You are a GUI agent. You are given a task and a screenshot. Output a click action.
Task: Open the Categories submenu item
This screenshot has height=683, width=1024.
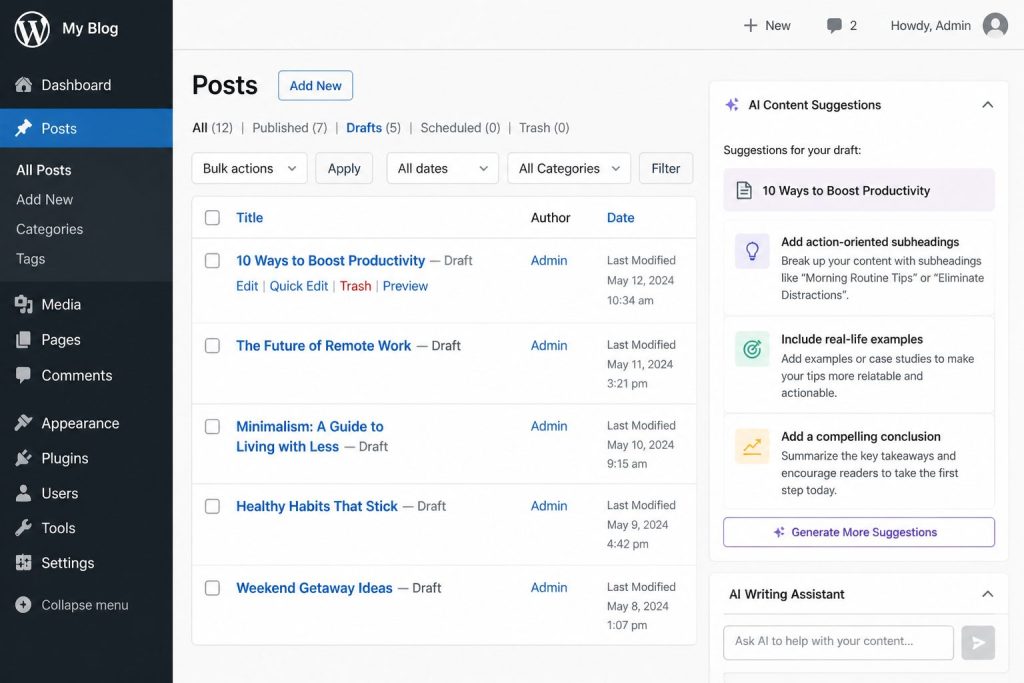[50, 229]
